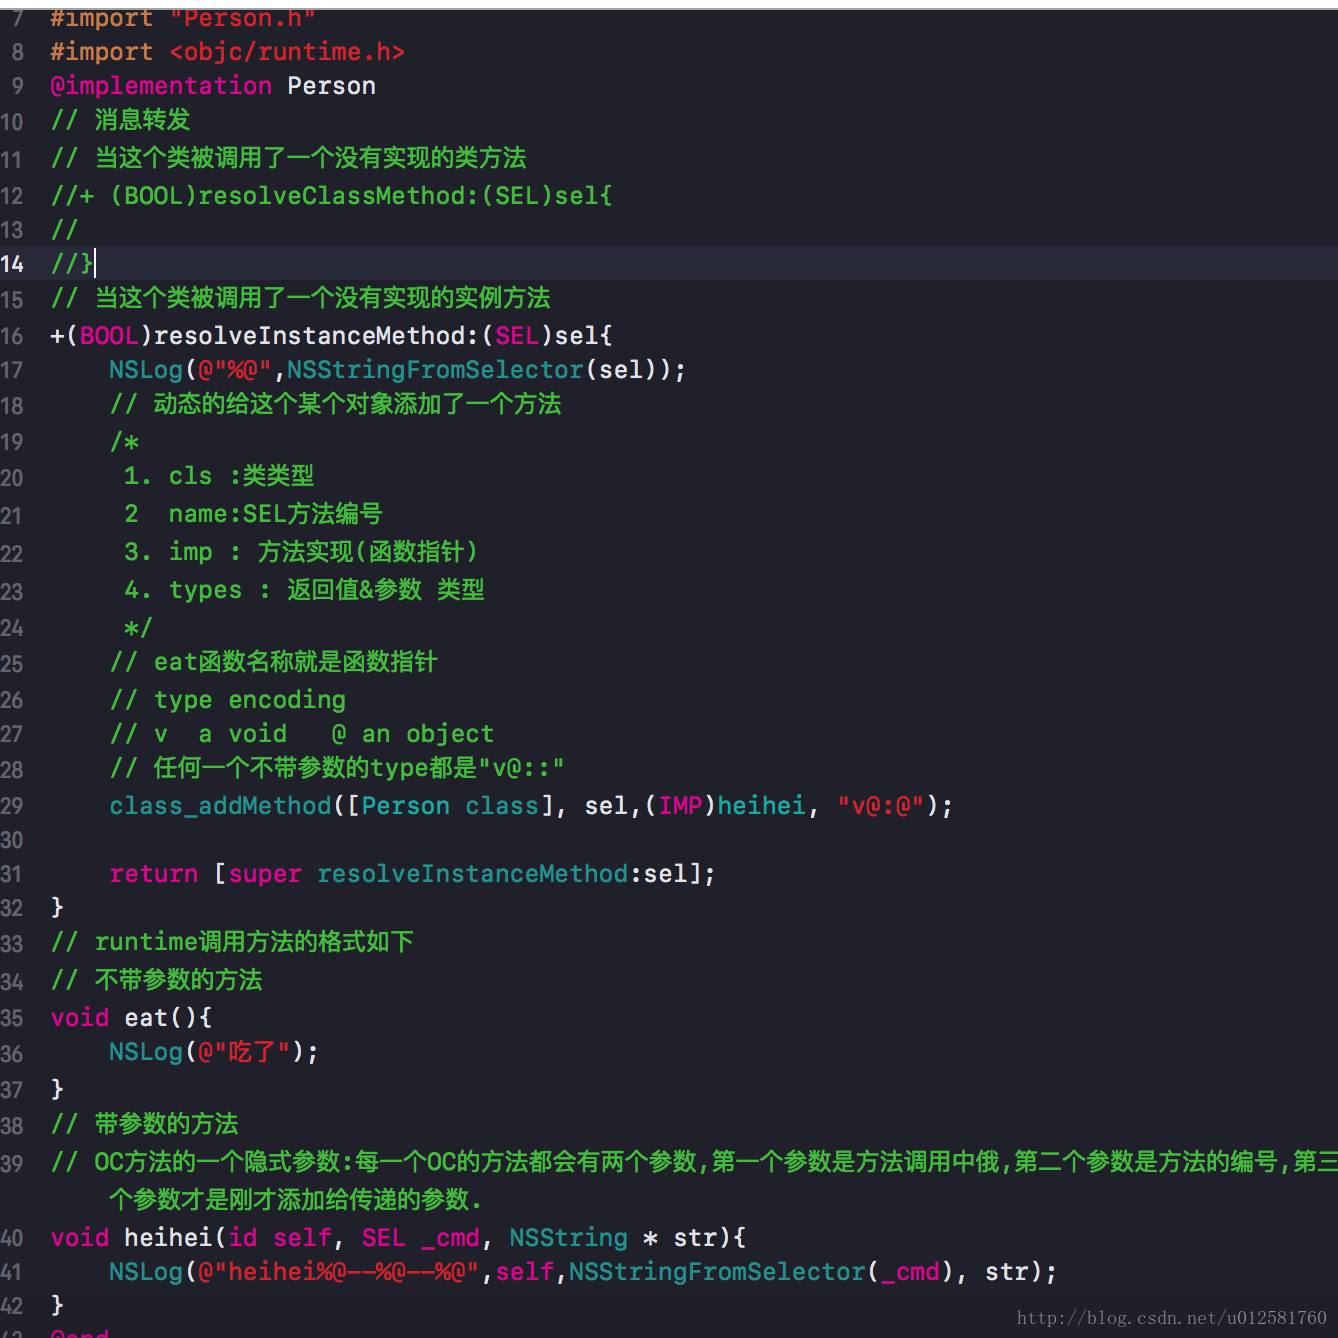Click line number 40 in gutter

click(x=12, y=1238)
